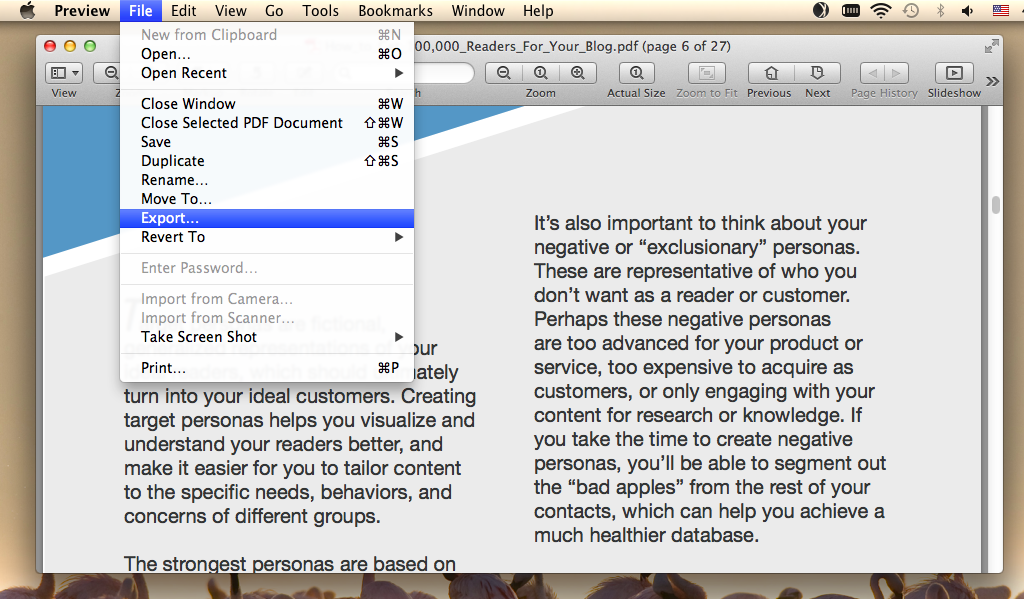
Task: Go to the Next page
Action: [817, 72]
